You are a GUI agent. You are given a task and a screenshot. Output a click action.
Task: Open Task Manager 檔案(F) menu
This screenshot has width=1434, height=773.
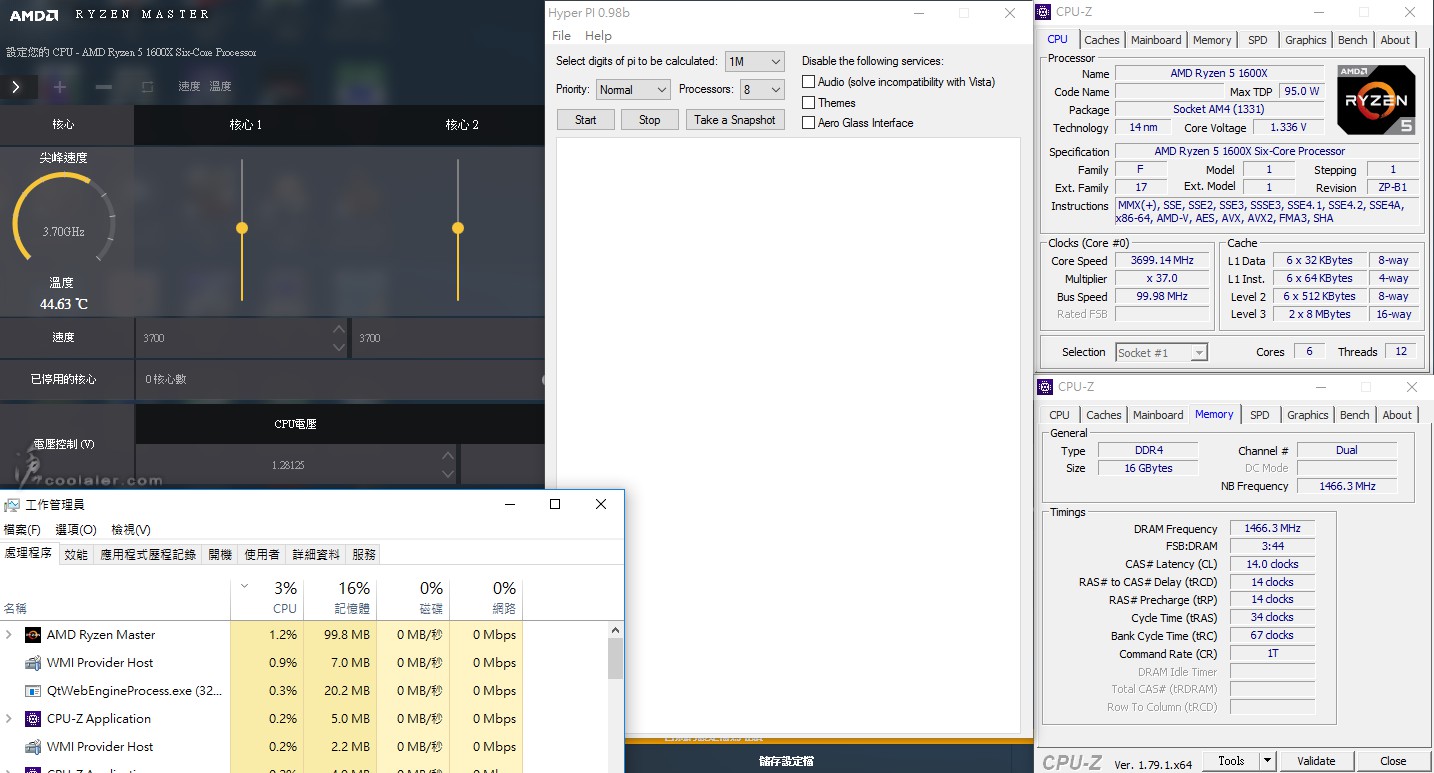pos(22,530)
